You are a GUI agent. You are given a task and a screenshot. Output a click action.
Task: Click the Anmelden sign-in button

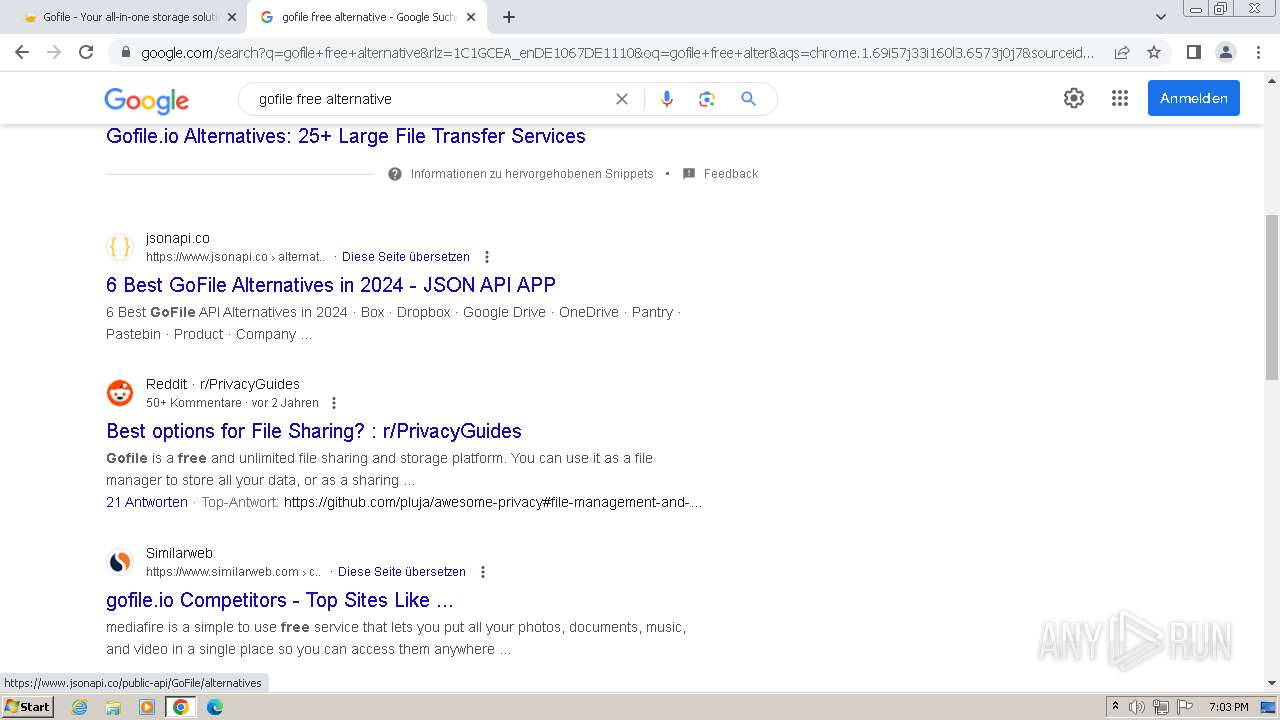(1194, 98)
